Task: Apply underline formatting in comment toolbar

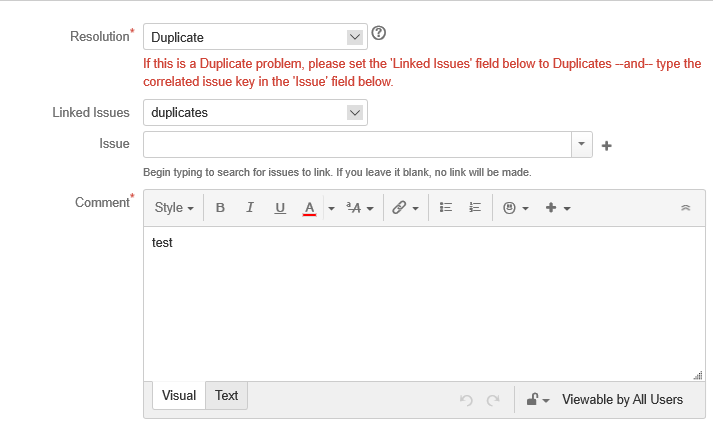Action: [x=280, y=208]
